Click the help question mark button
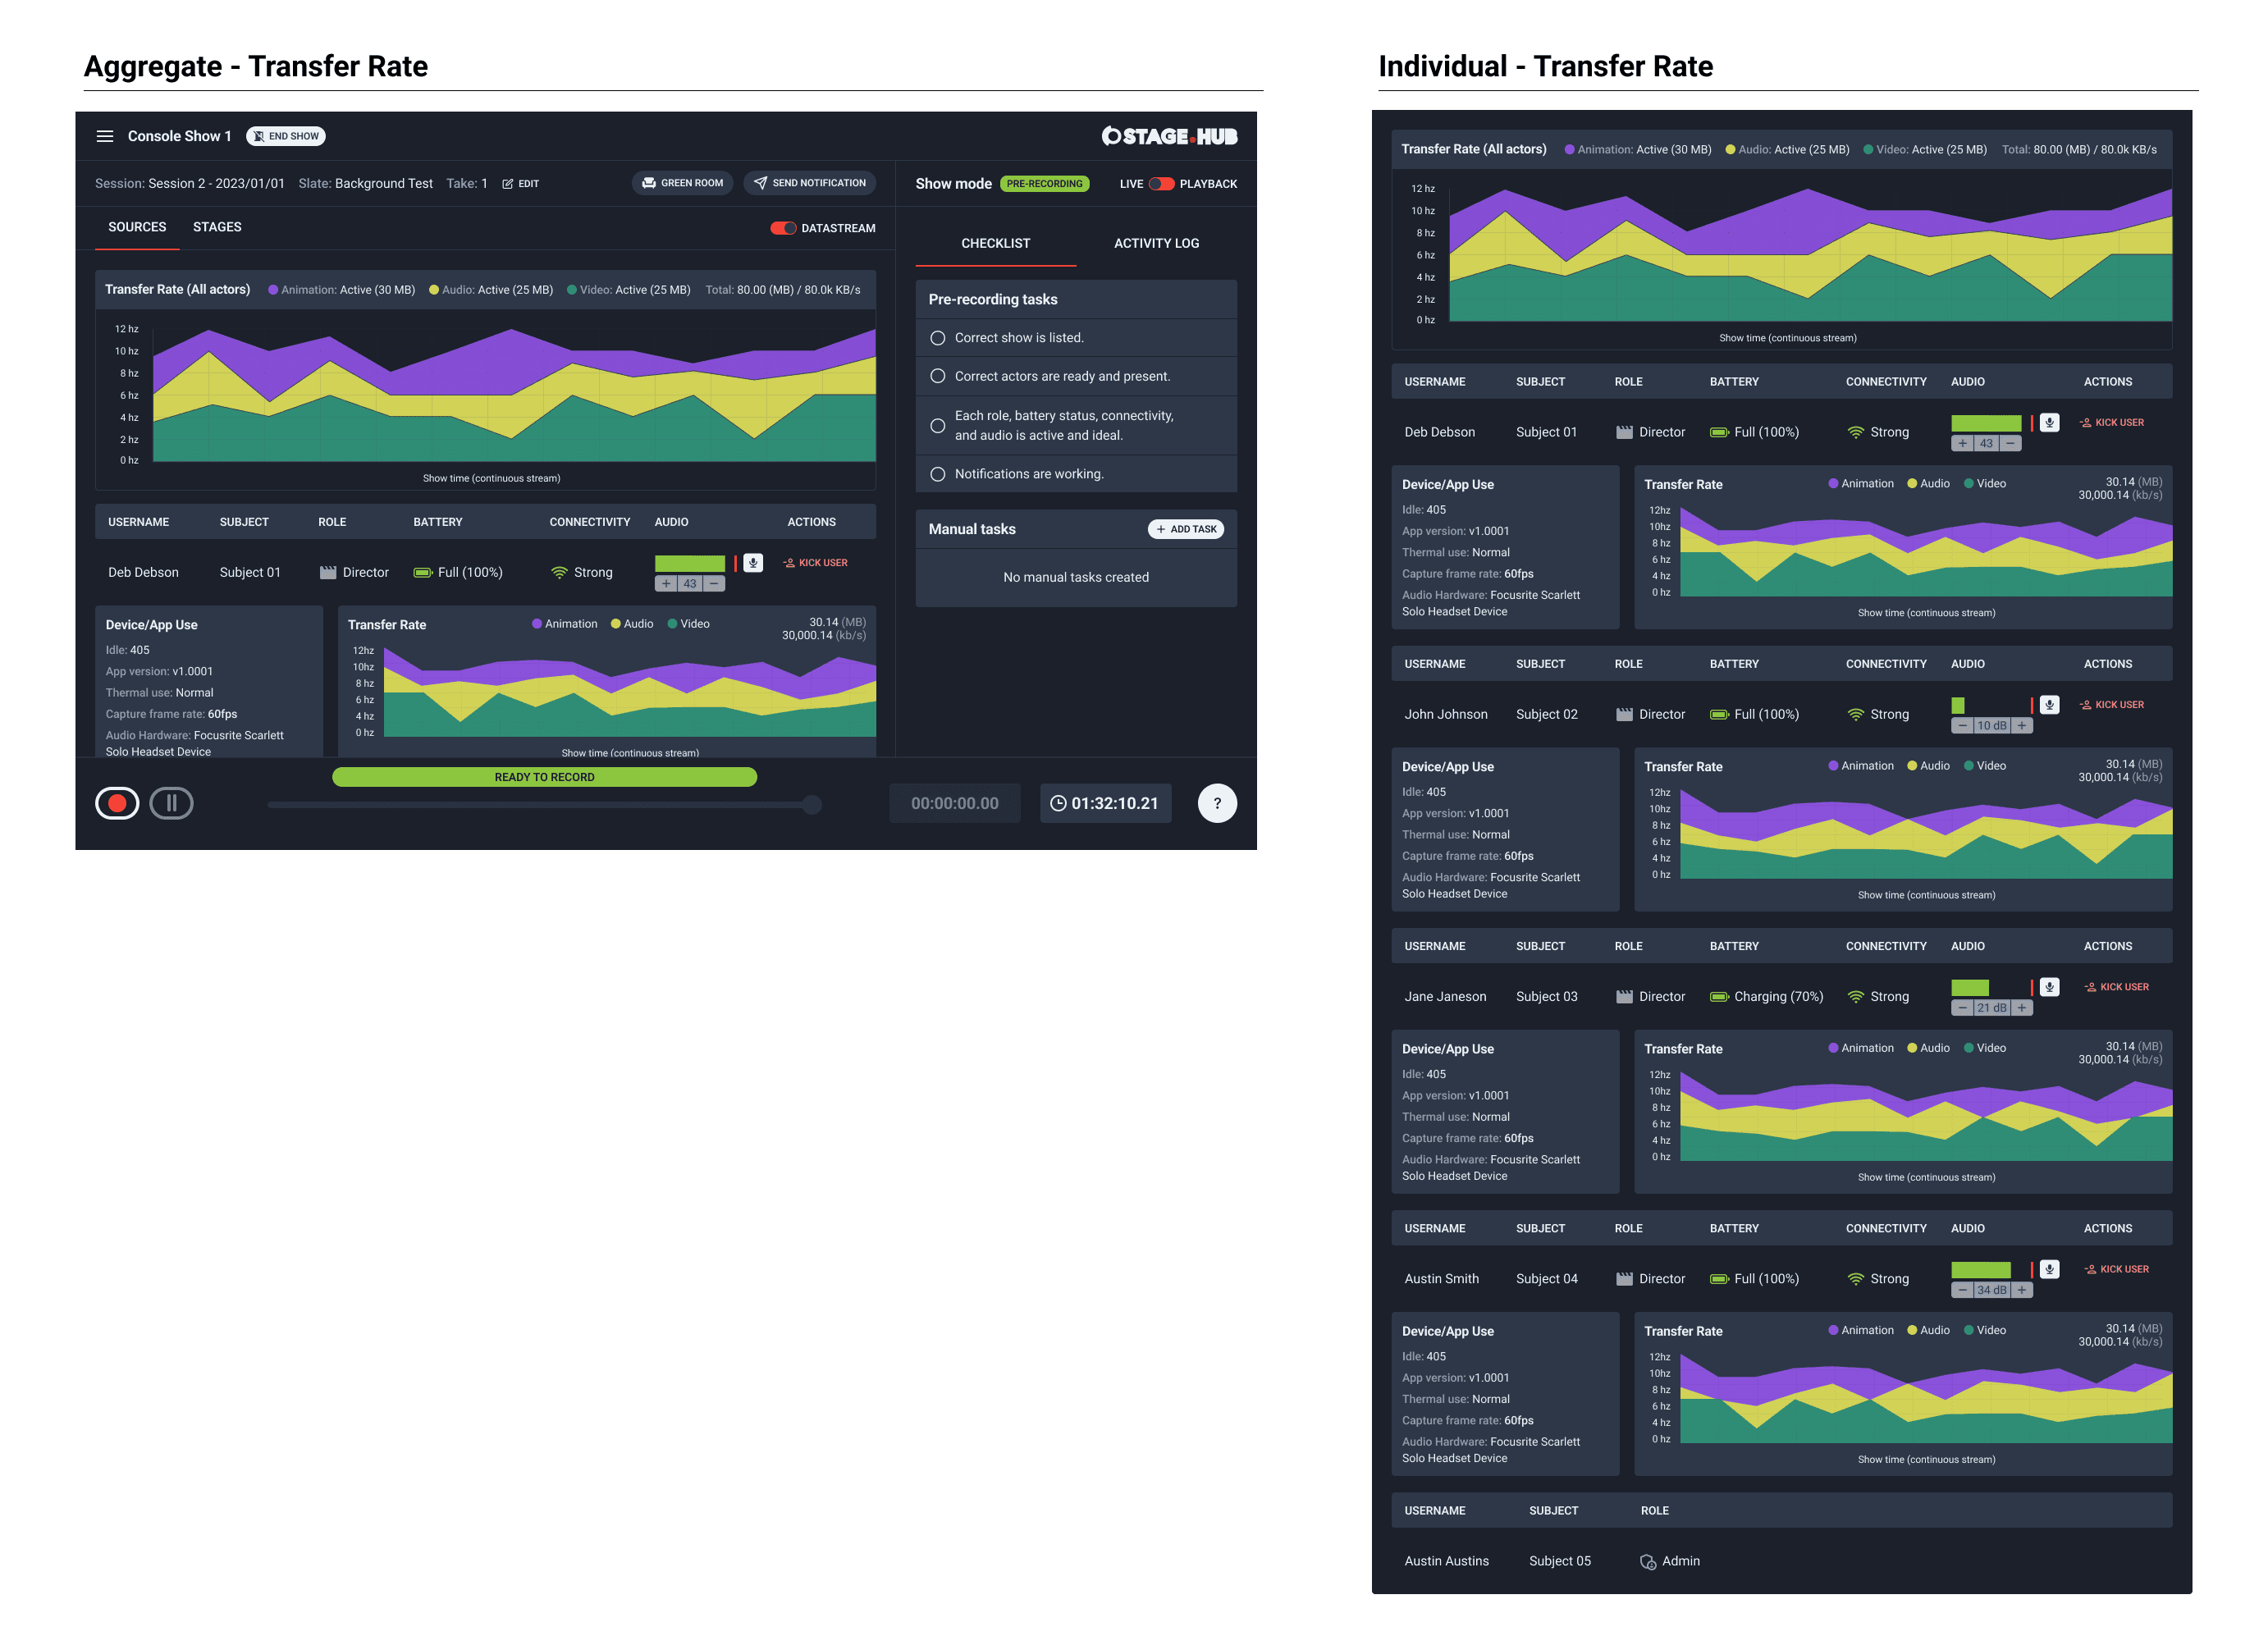 (1217, 803)
